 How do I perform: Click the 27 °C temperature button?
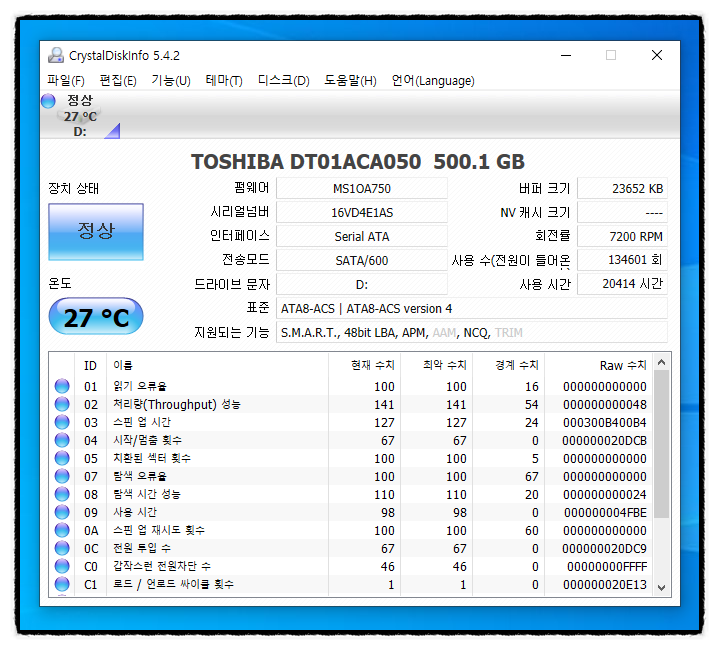click(x=96, y=317)
